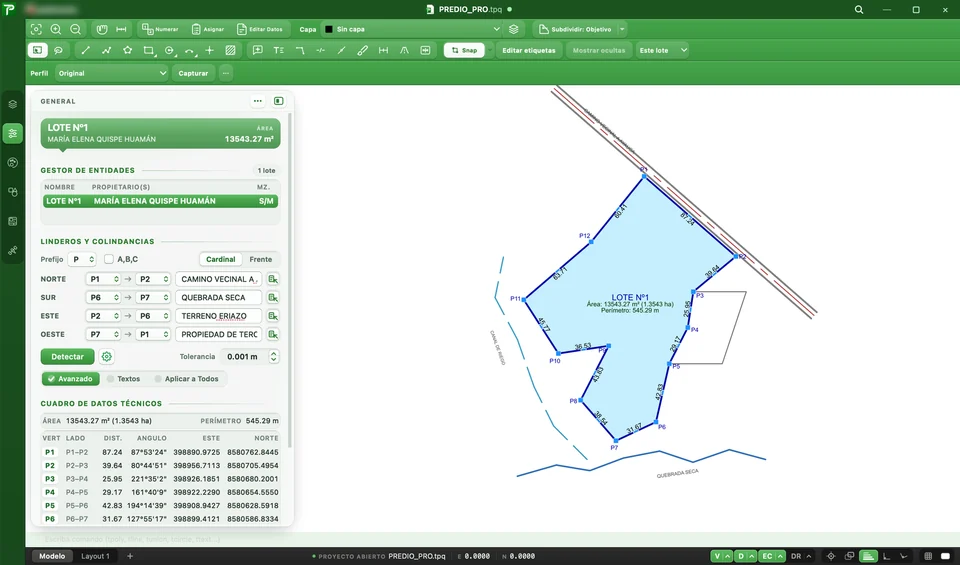
Task: Click the search icon in title bar
Action: point(859,9)
